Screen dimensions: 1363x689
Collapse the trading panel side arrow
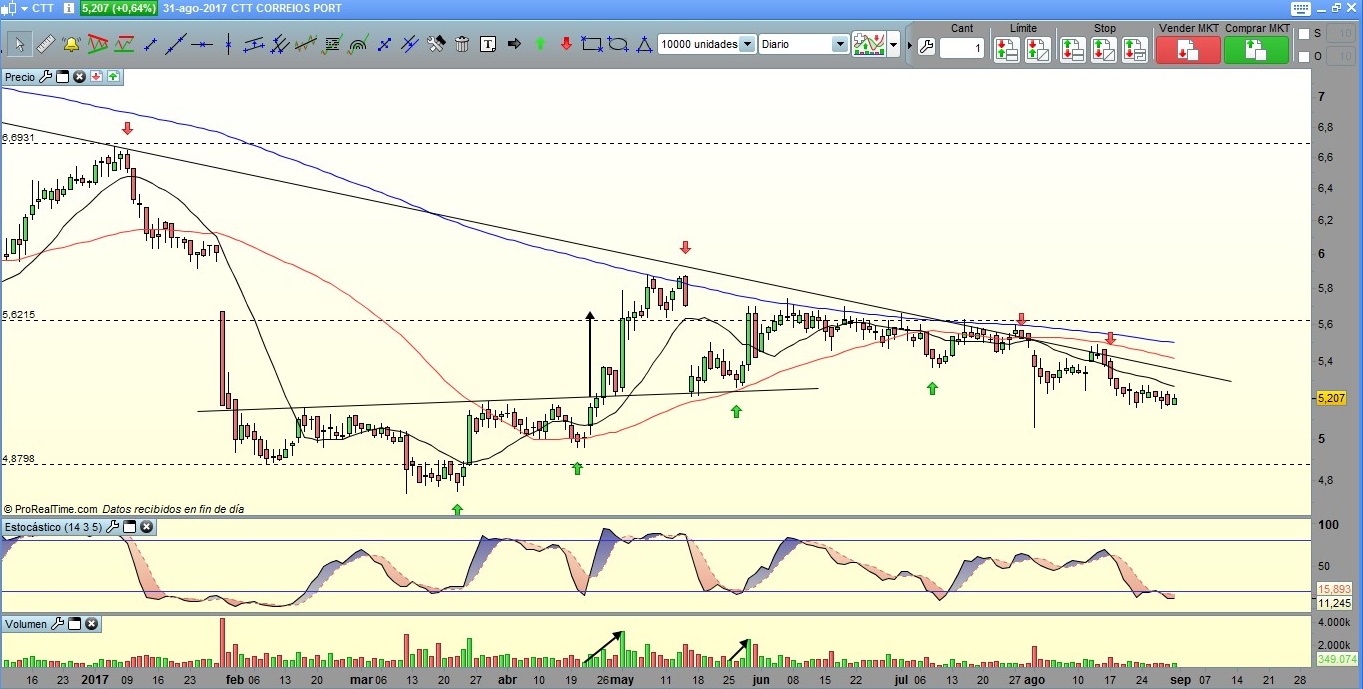pyautogui.click(x=908, y=45)
